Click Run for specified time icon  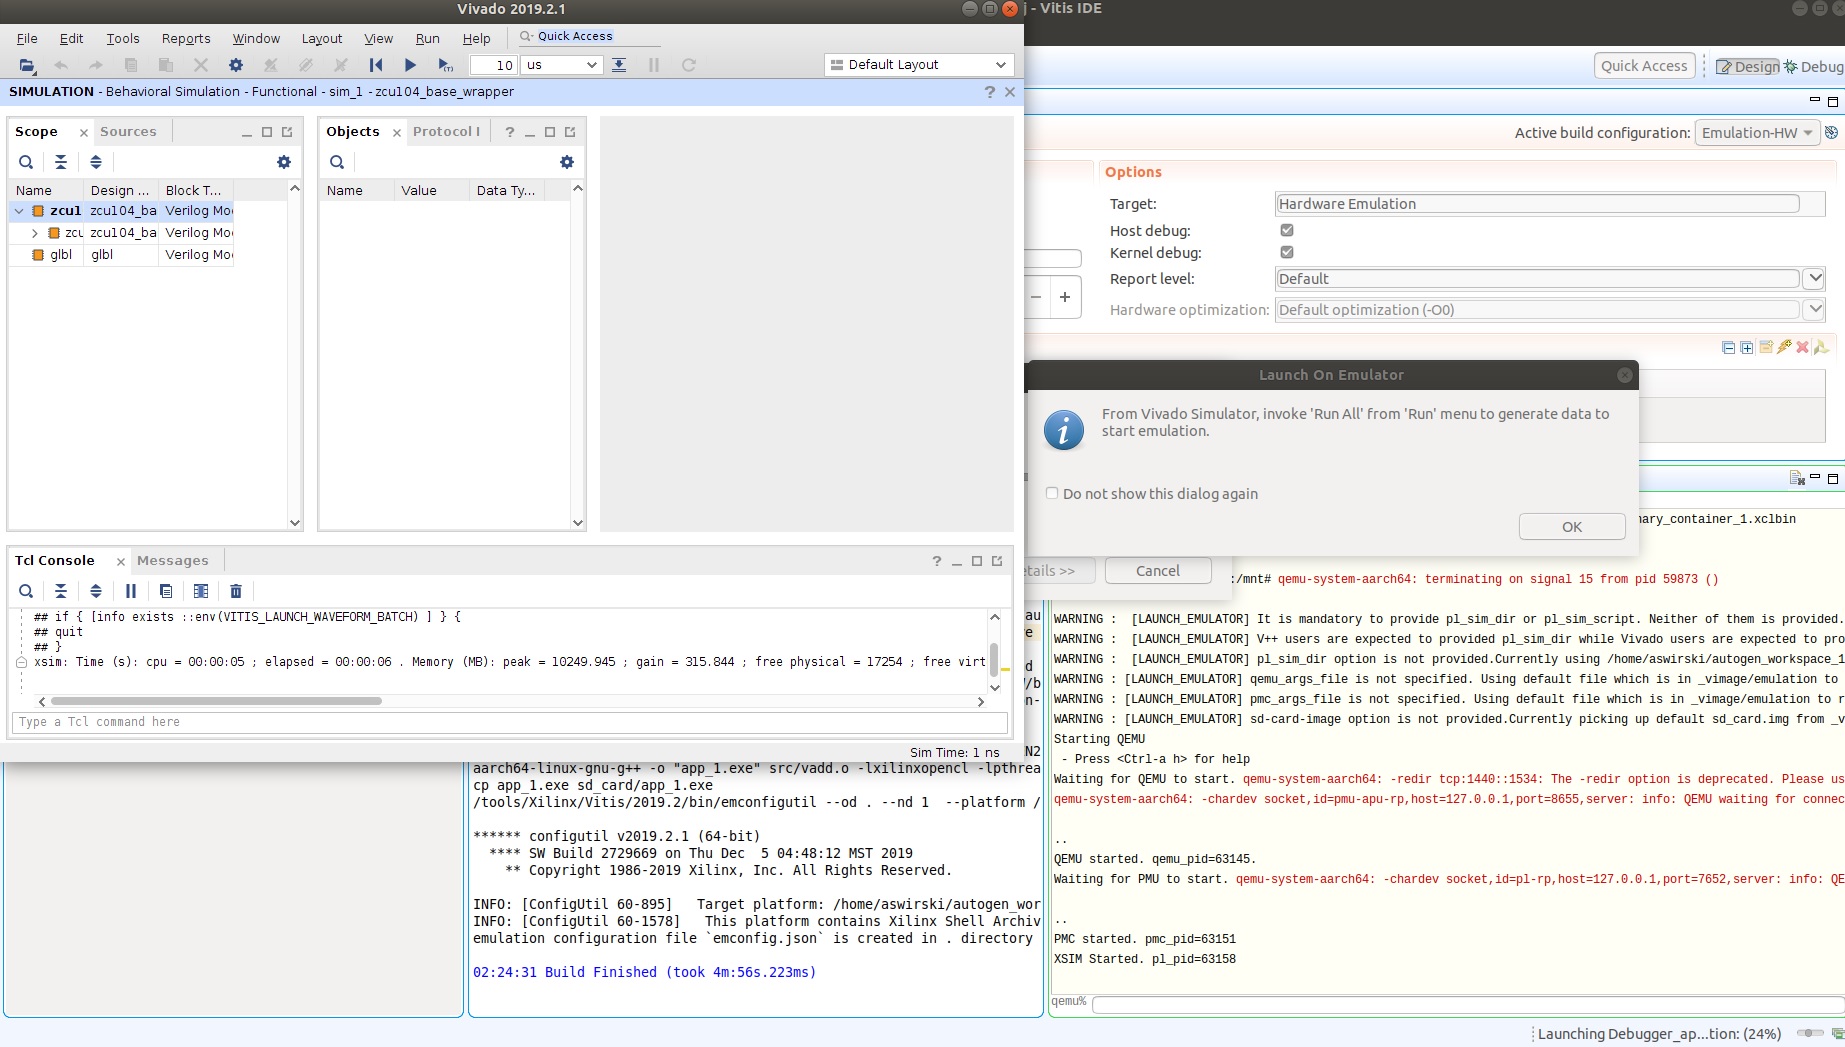(x=445, y=65)
